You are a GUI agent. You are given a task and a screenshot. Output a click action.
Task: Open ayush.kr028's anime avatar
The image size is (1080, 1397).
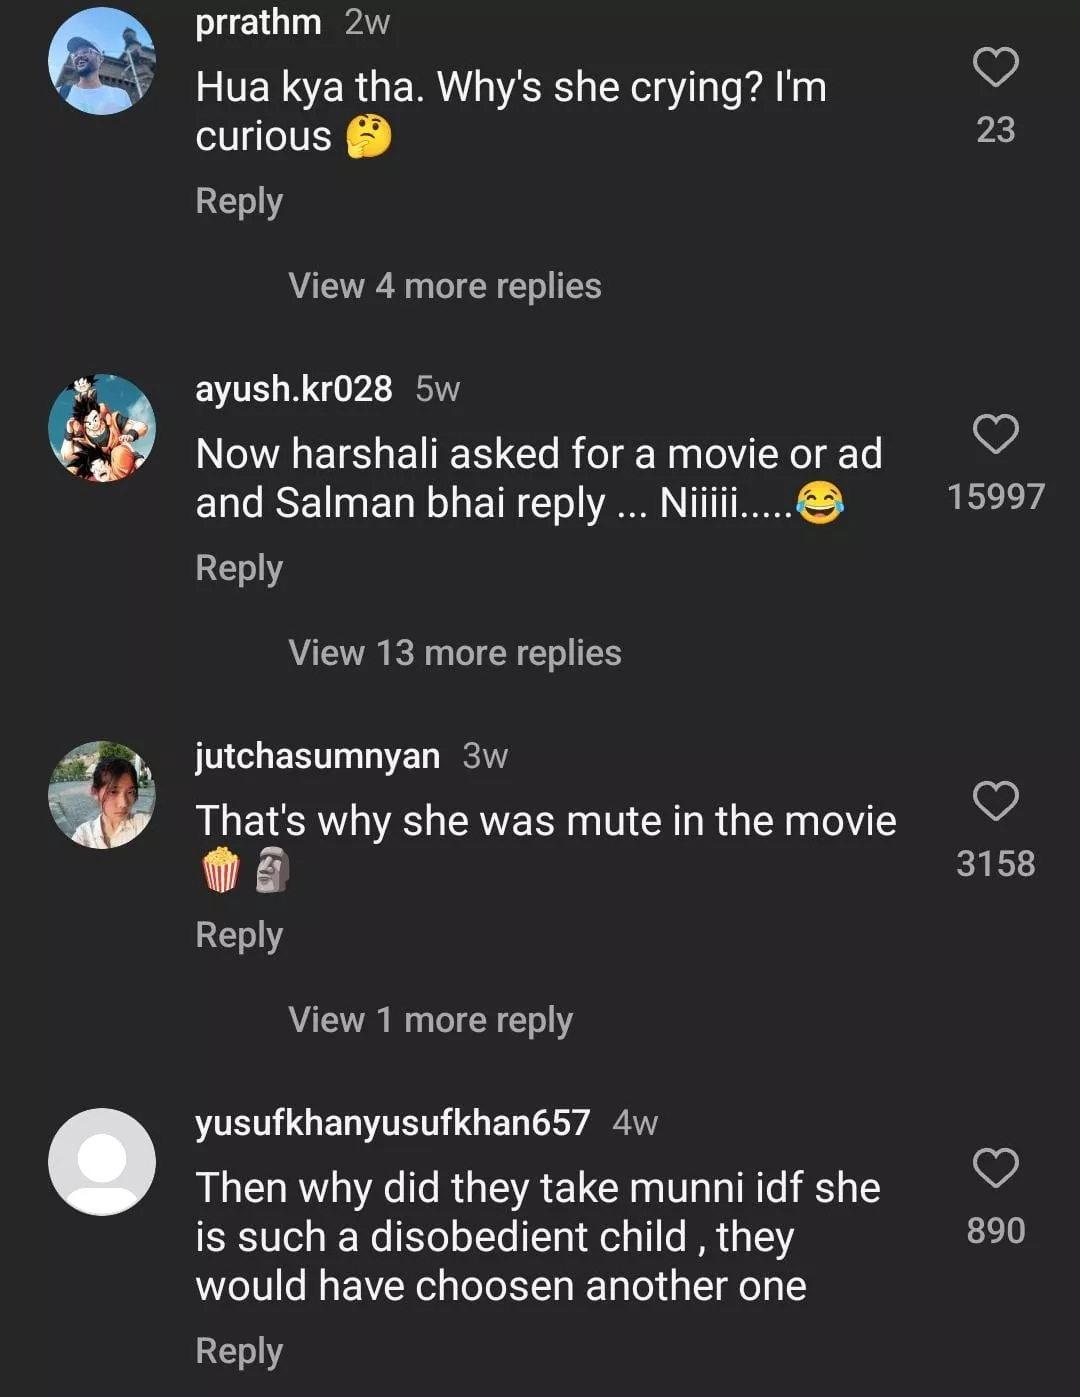pyautogui.click(x=102, y=428)
